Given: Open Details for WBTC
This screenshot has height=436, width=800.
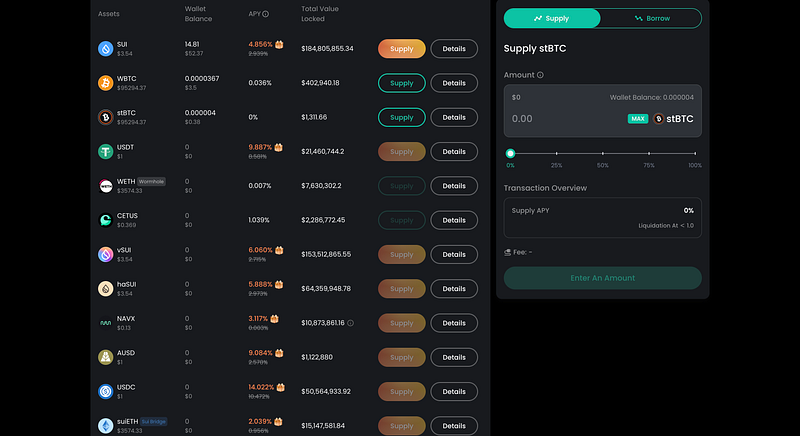Looking at the screenshot, I should point(454,83).
